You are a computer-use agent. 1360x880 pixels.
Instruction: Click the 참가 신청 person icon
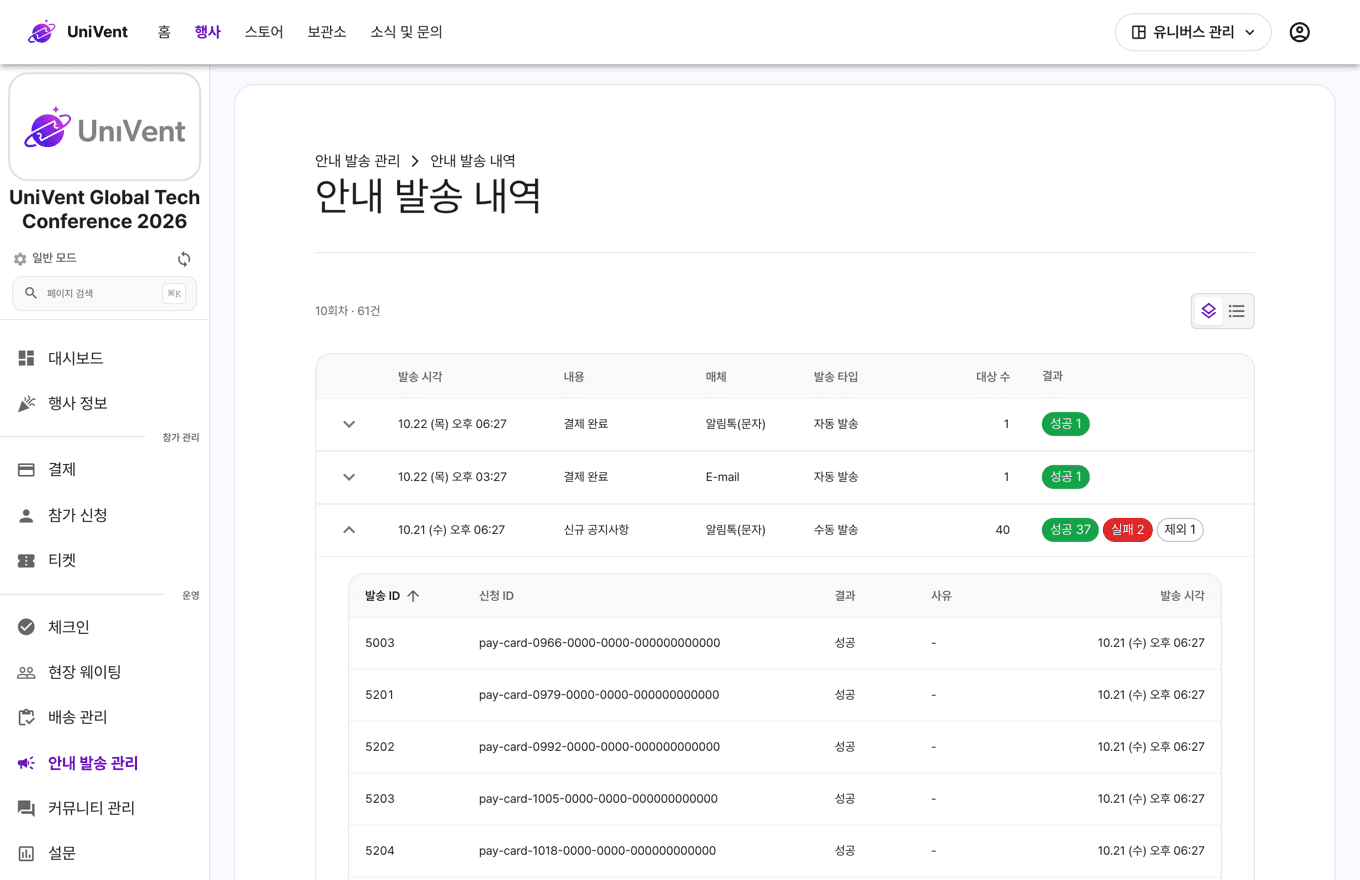click(27, 516)
